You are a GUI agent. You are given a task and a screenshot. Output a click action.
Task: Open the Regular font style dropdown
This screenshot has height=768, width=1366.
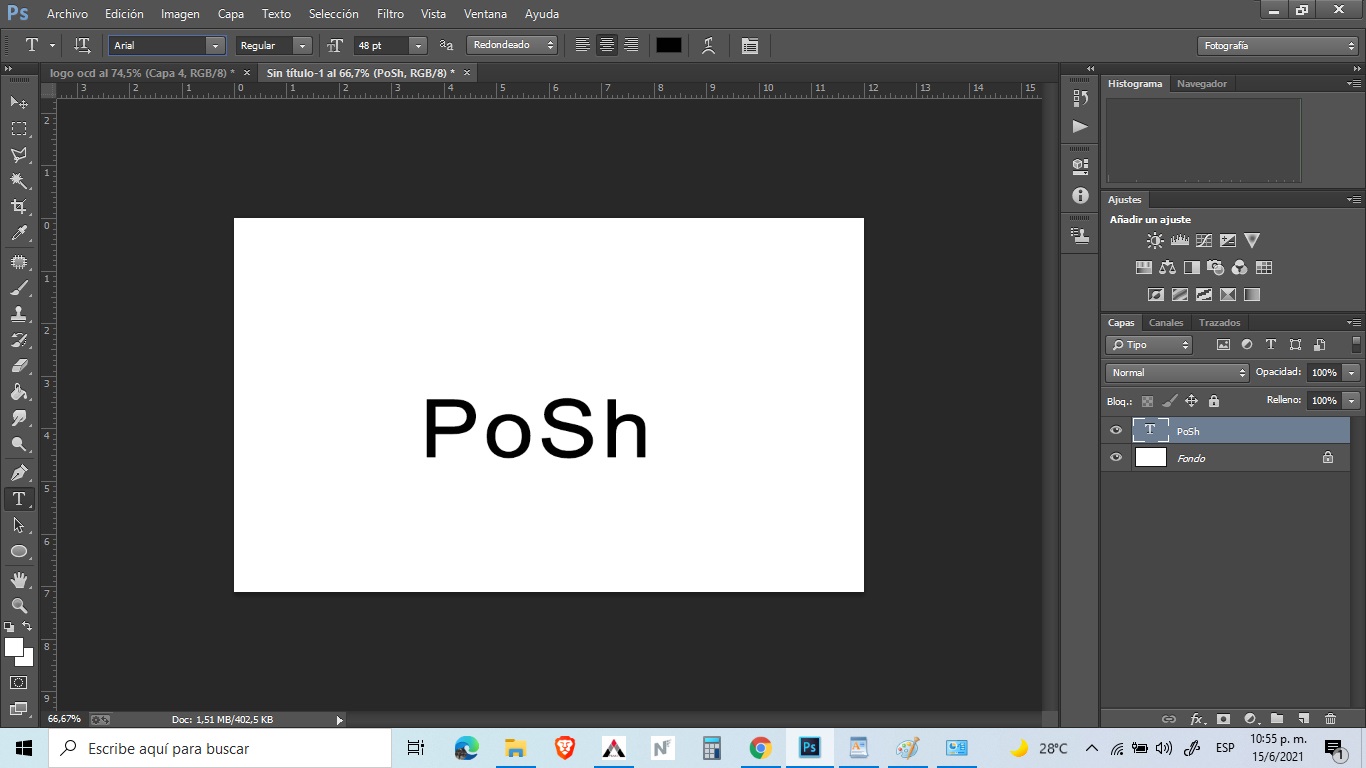pyautogui.click(x=302, y=45)
